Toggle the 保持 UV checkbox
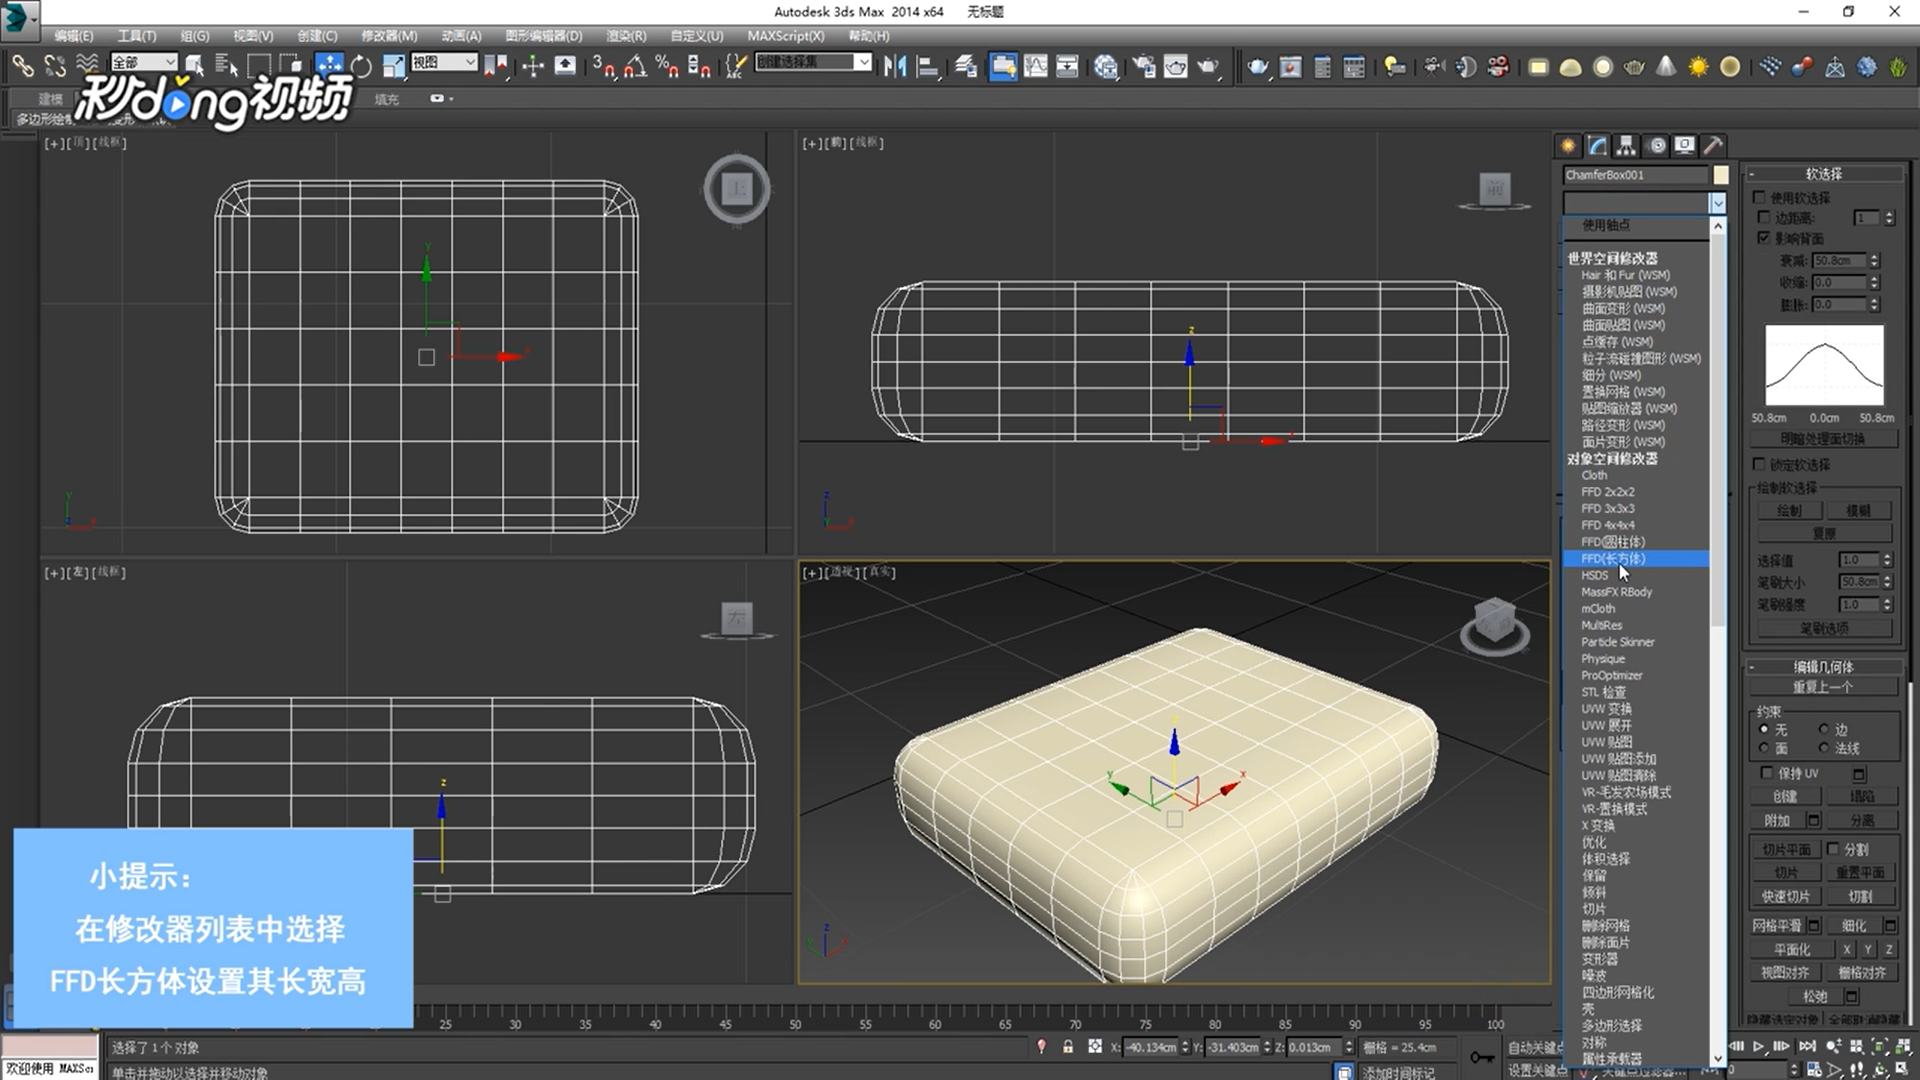 coord(1767,773)
